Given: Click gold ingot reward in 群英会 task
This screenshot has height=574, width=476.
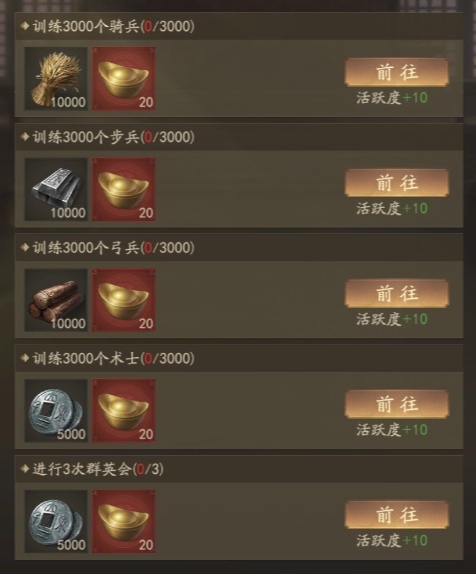Looking at the screenshot, I should click(x=124, y=522).
